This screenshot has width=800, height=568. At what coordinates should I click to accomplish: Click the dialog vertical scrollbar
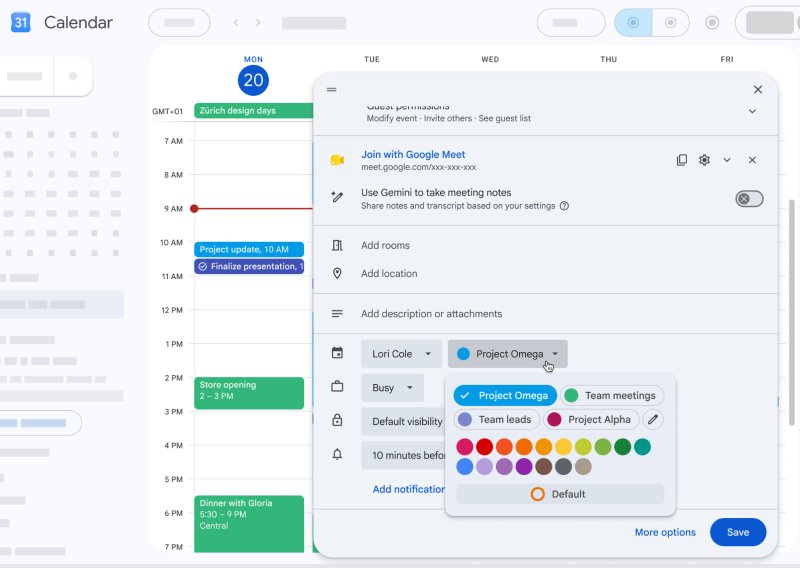click(792, 312)
